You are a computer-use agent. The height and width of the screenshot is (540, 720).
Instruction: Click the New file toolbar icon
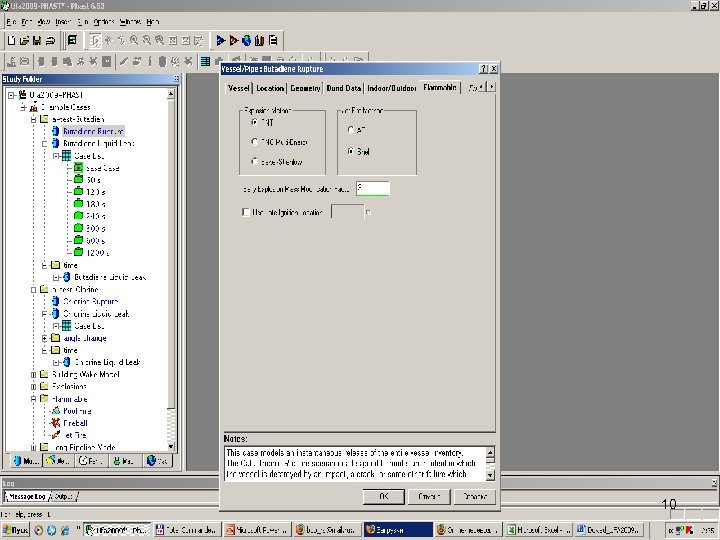point(11,41)
